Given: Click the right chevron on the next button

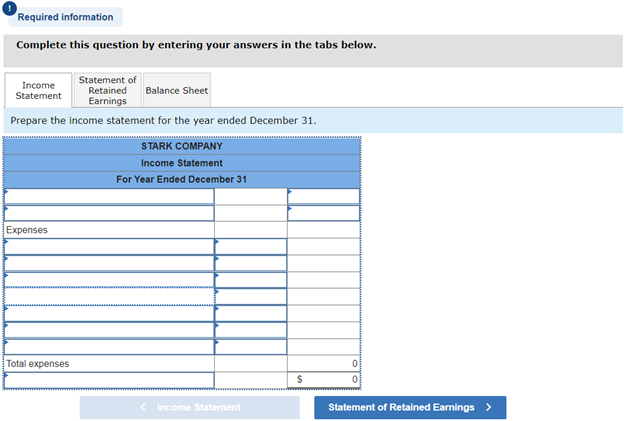Looking at the screenshot, I should tap(489, 407).
